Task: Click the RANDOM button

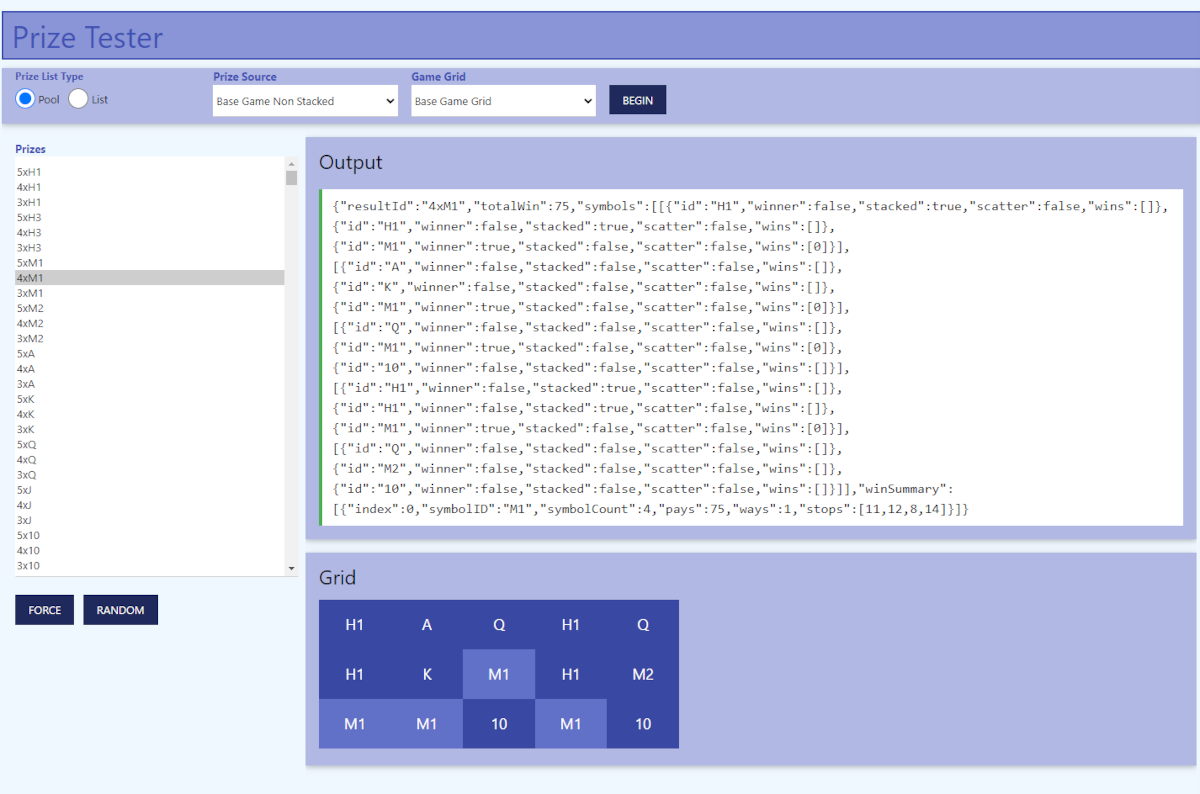Action: pyautogui.click(x=120, y=610)
